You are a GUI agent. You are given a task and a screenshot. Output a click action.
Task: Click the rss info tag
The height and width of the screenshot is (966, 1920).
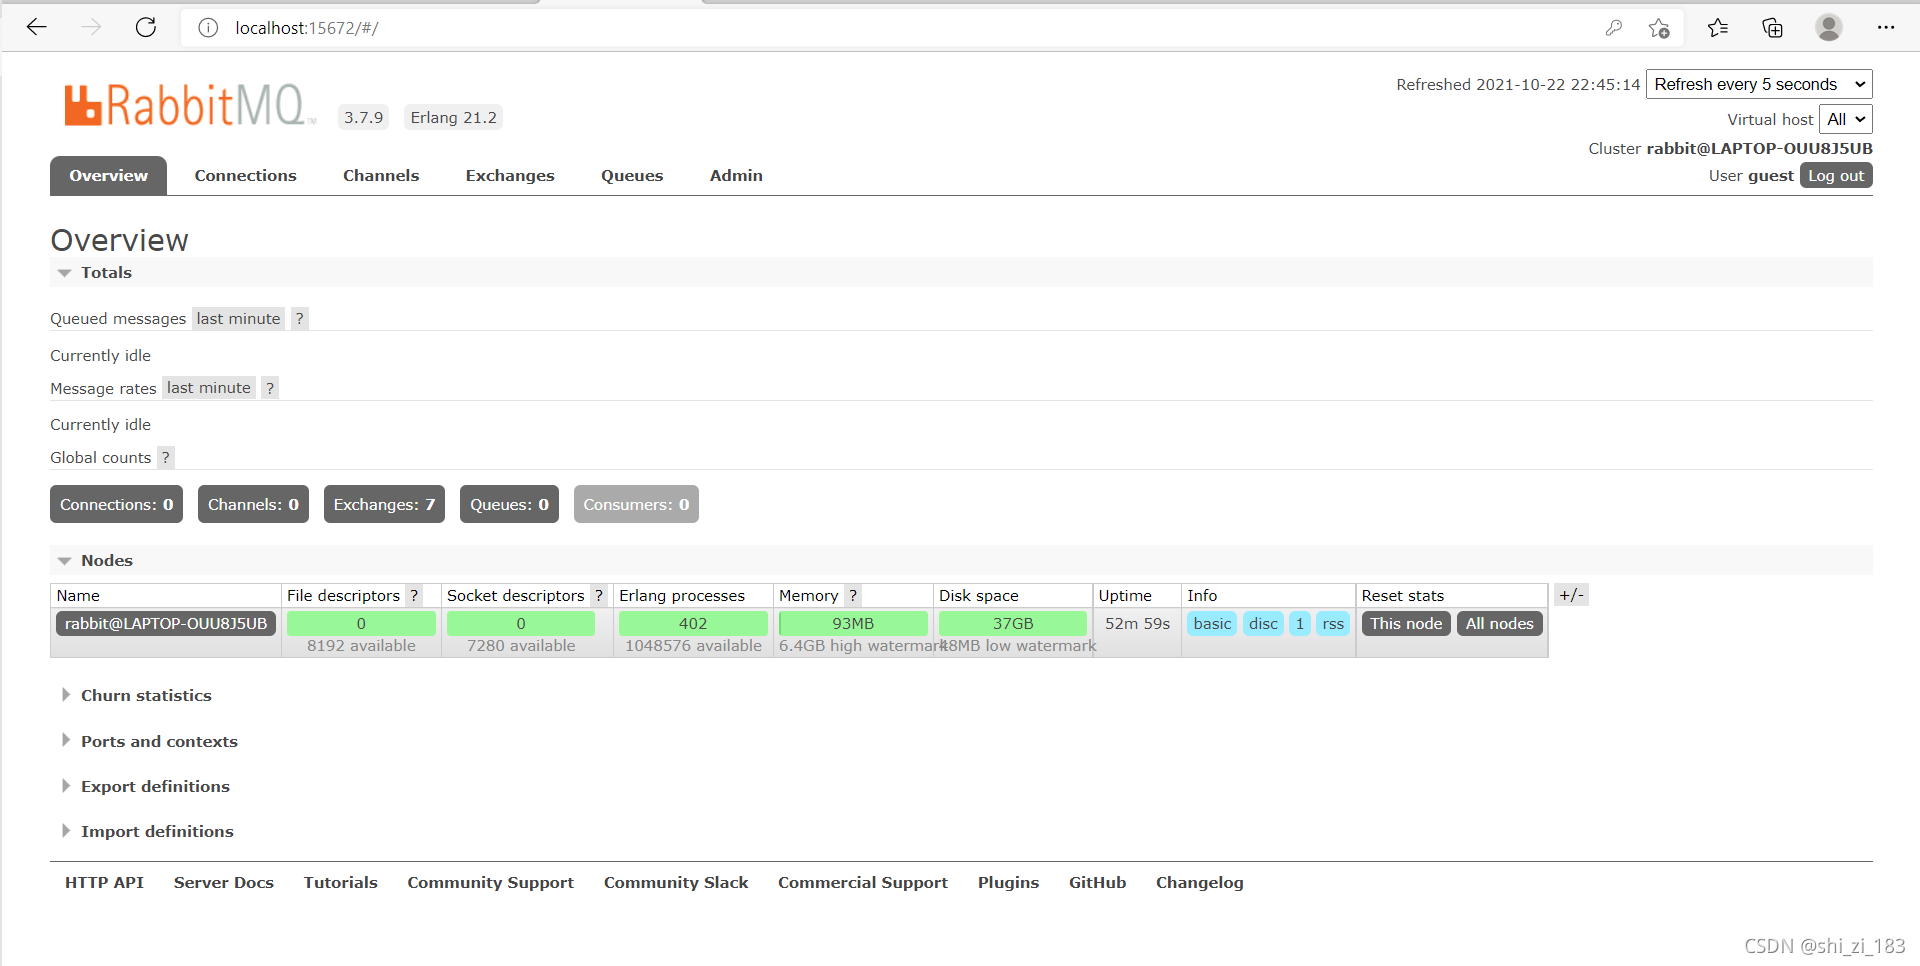[1333, 623]
